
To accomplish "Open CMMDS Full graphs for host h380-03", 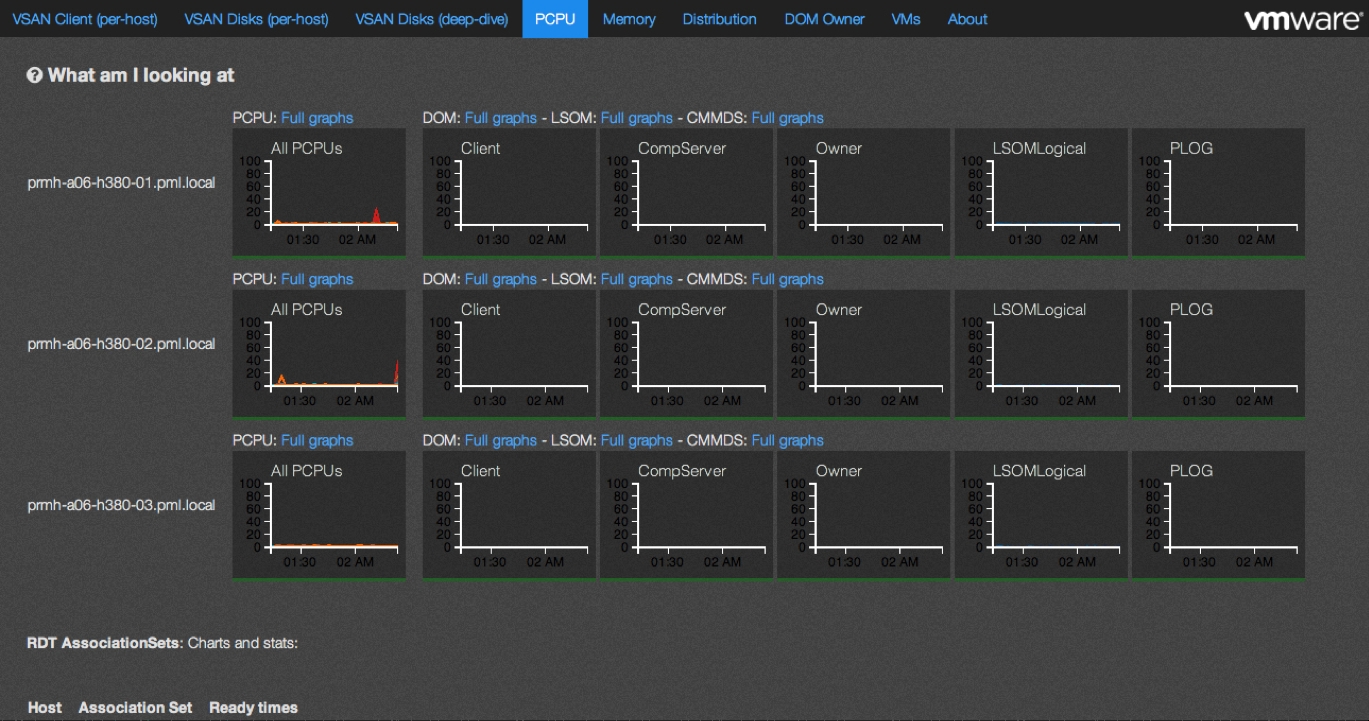I will (787, 440).
